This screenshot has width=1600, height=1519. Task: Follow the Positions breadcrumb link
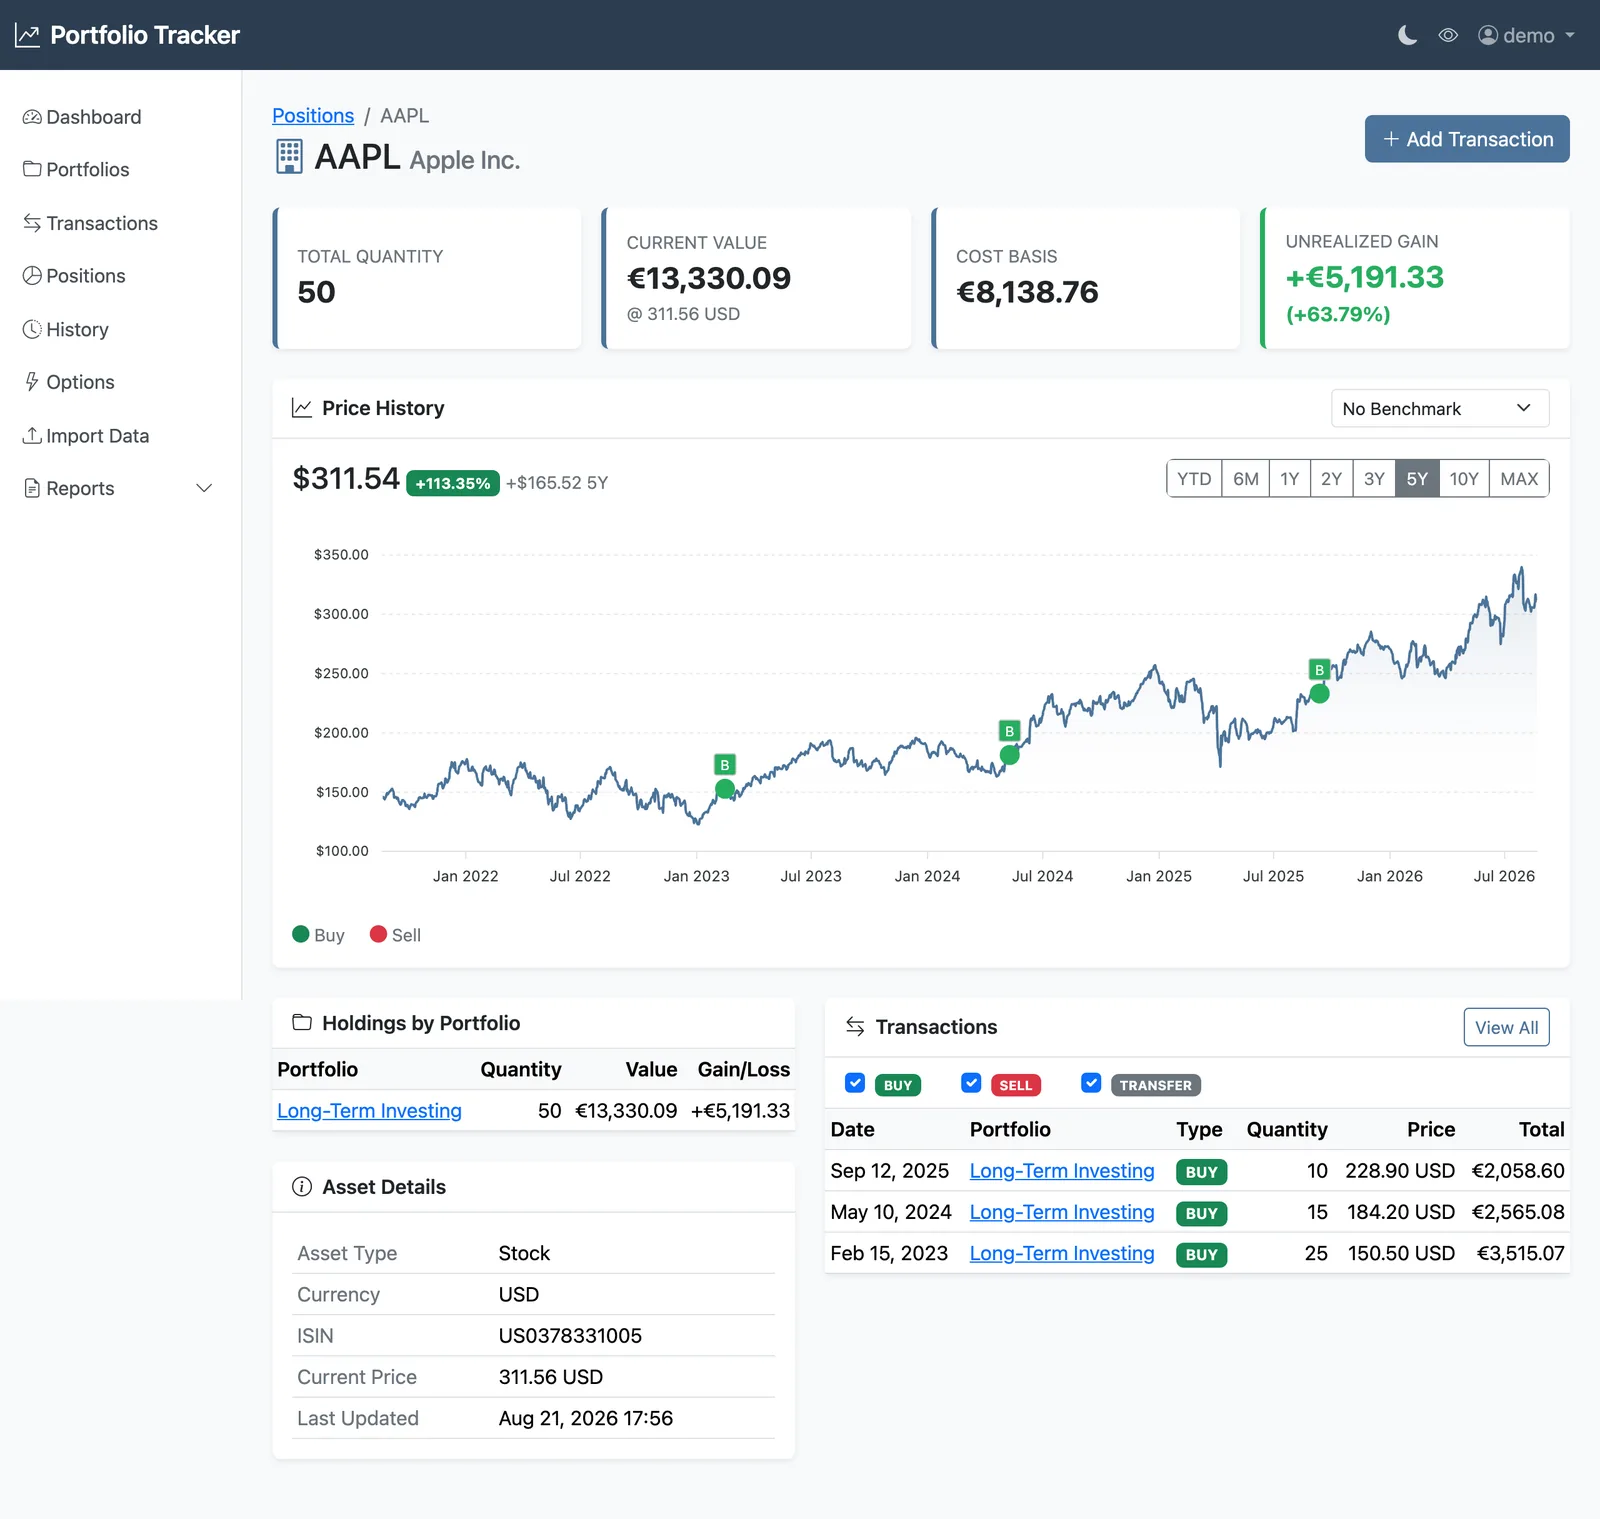[313, 116]
